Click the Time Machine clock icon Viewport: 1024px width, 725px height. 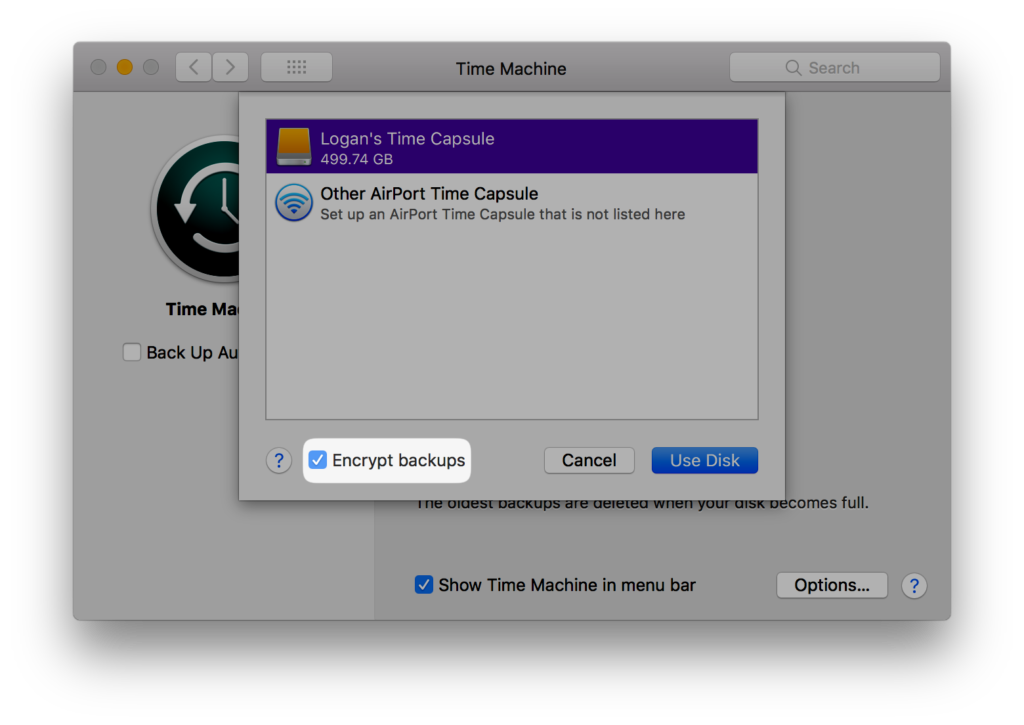(x=196, y=209)
